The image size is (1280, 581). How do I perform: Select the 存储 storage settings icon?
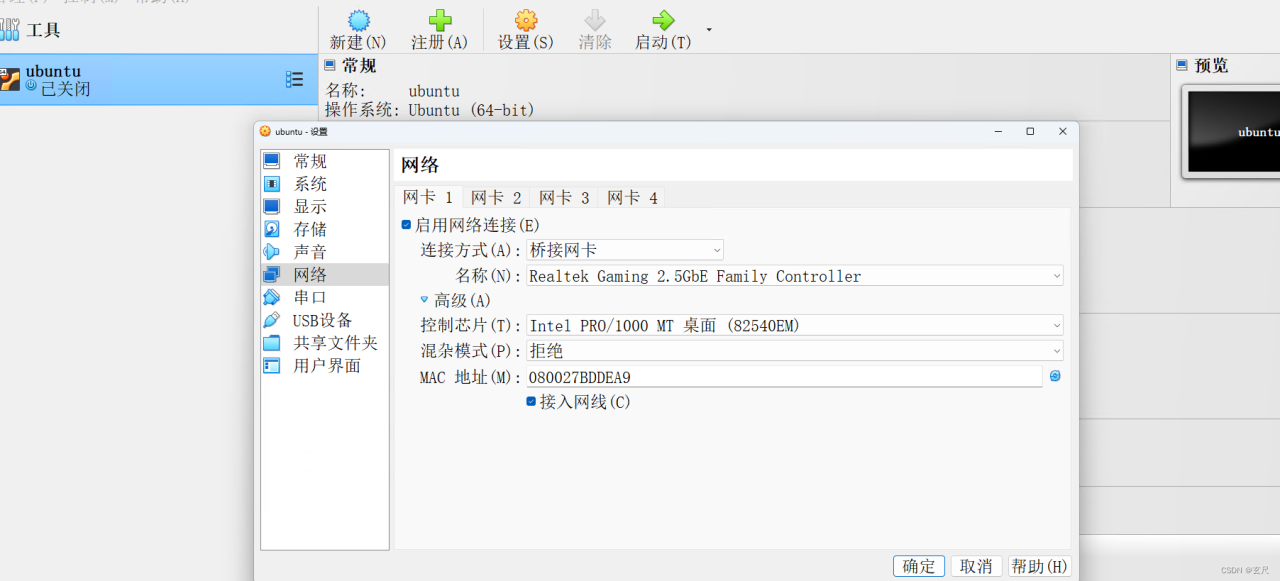click(x=273, y=229)
